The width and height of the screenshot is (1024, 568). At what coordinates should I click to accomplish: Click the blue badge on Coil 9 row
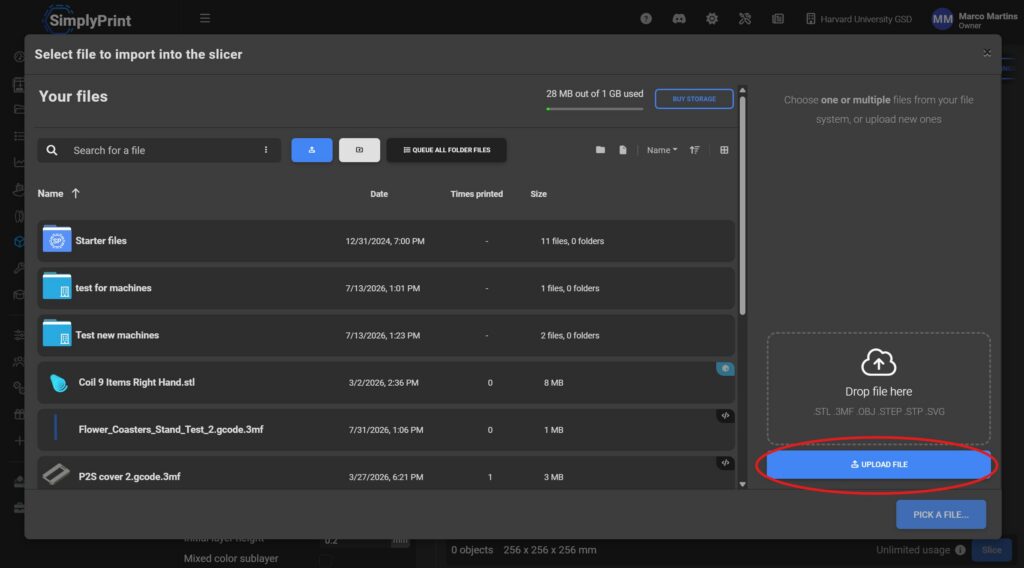point(725,369)
